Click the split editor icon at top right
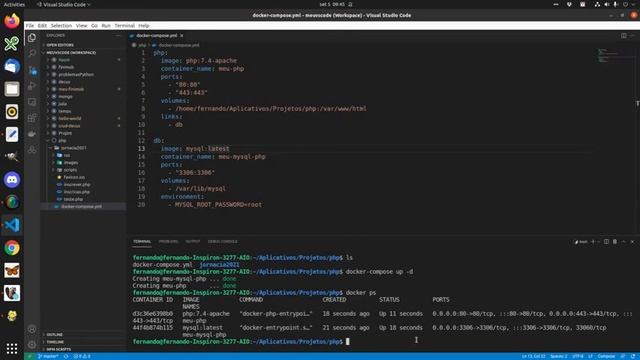The height and width of the screenshot is (360, 640). point(624,36)
